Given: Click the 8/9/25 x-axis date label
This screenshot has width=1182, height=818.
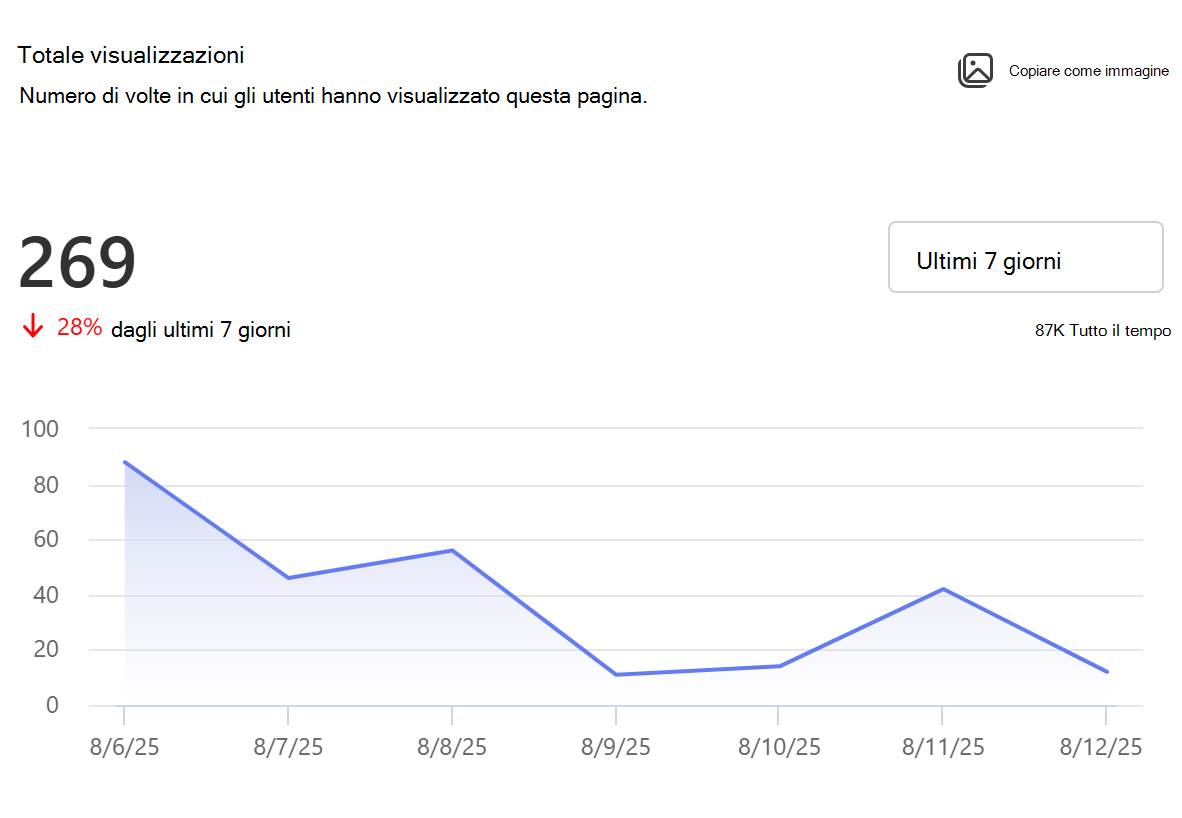Looking at the screenshot, I should click(615, 747).
